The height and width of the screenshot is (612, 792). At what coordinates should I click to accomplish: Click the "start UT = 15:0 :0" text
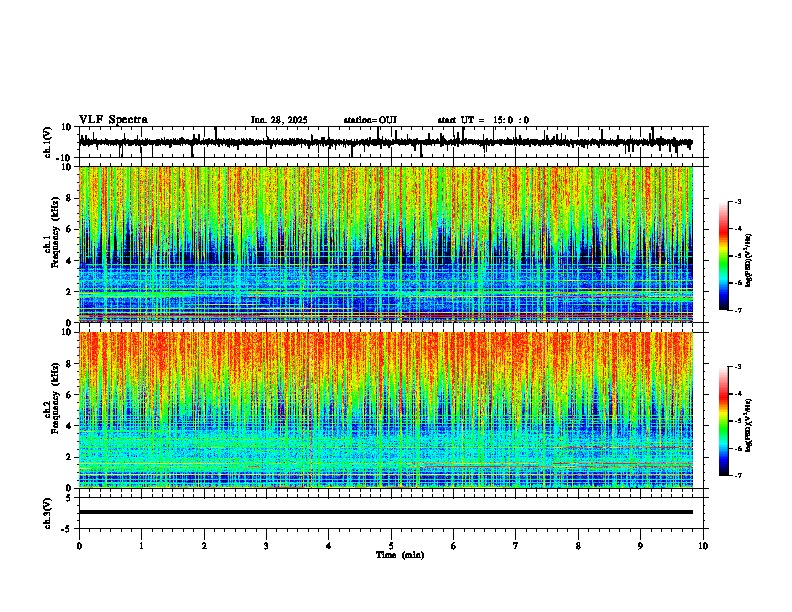pos(483,120)
